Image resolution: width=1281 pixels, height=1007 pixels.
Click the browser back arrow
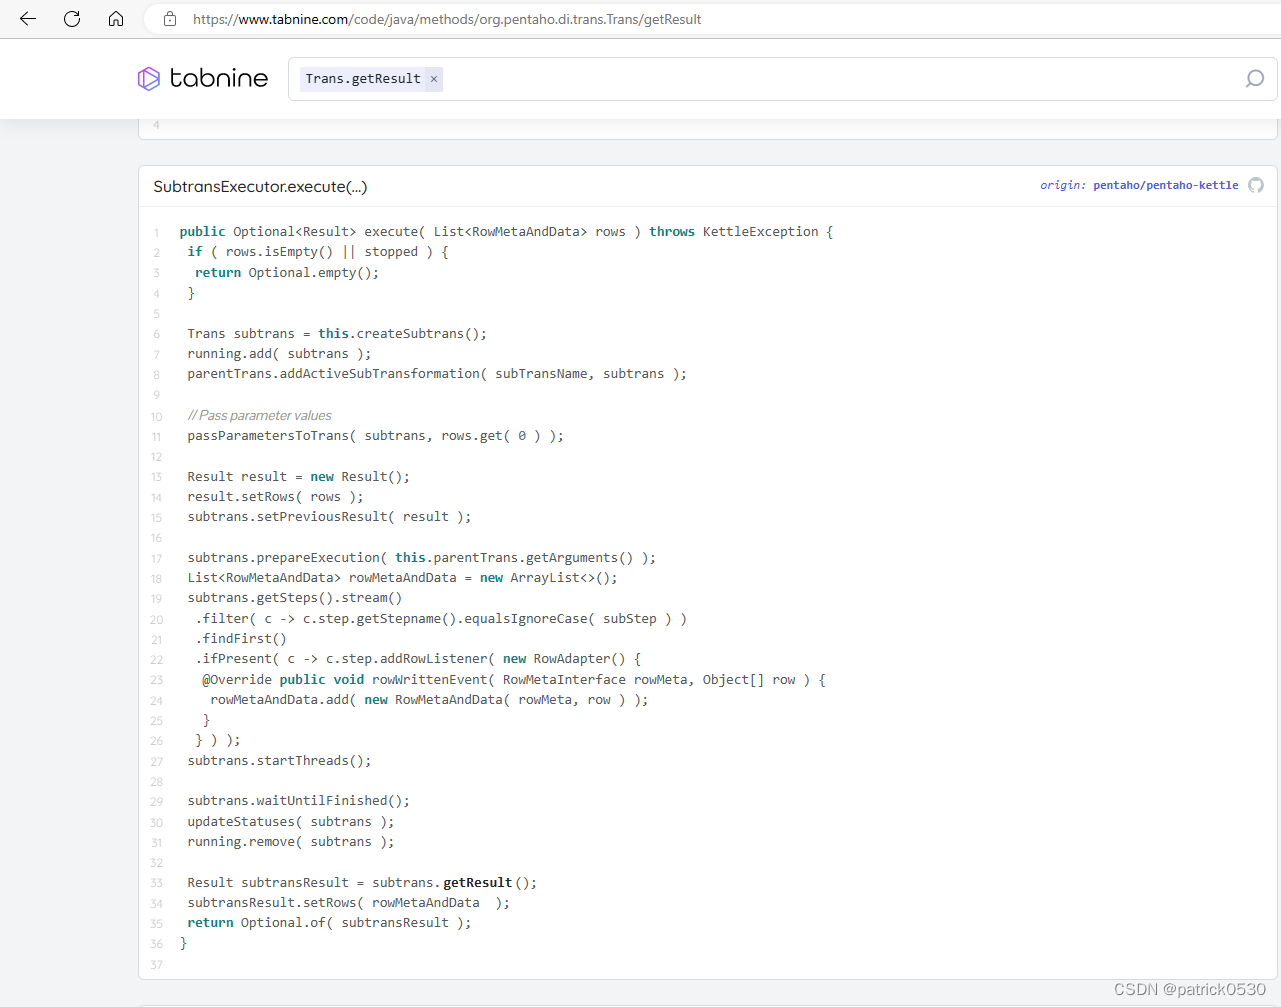point(27,19)
